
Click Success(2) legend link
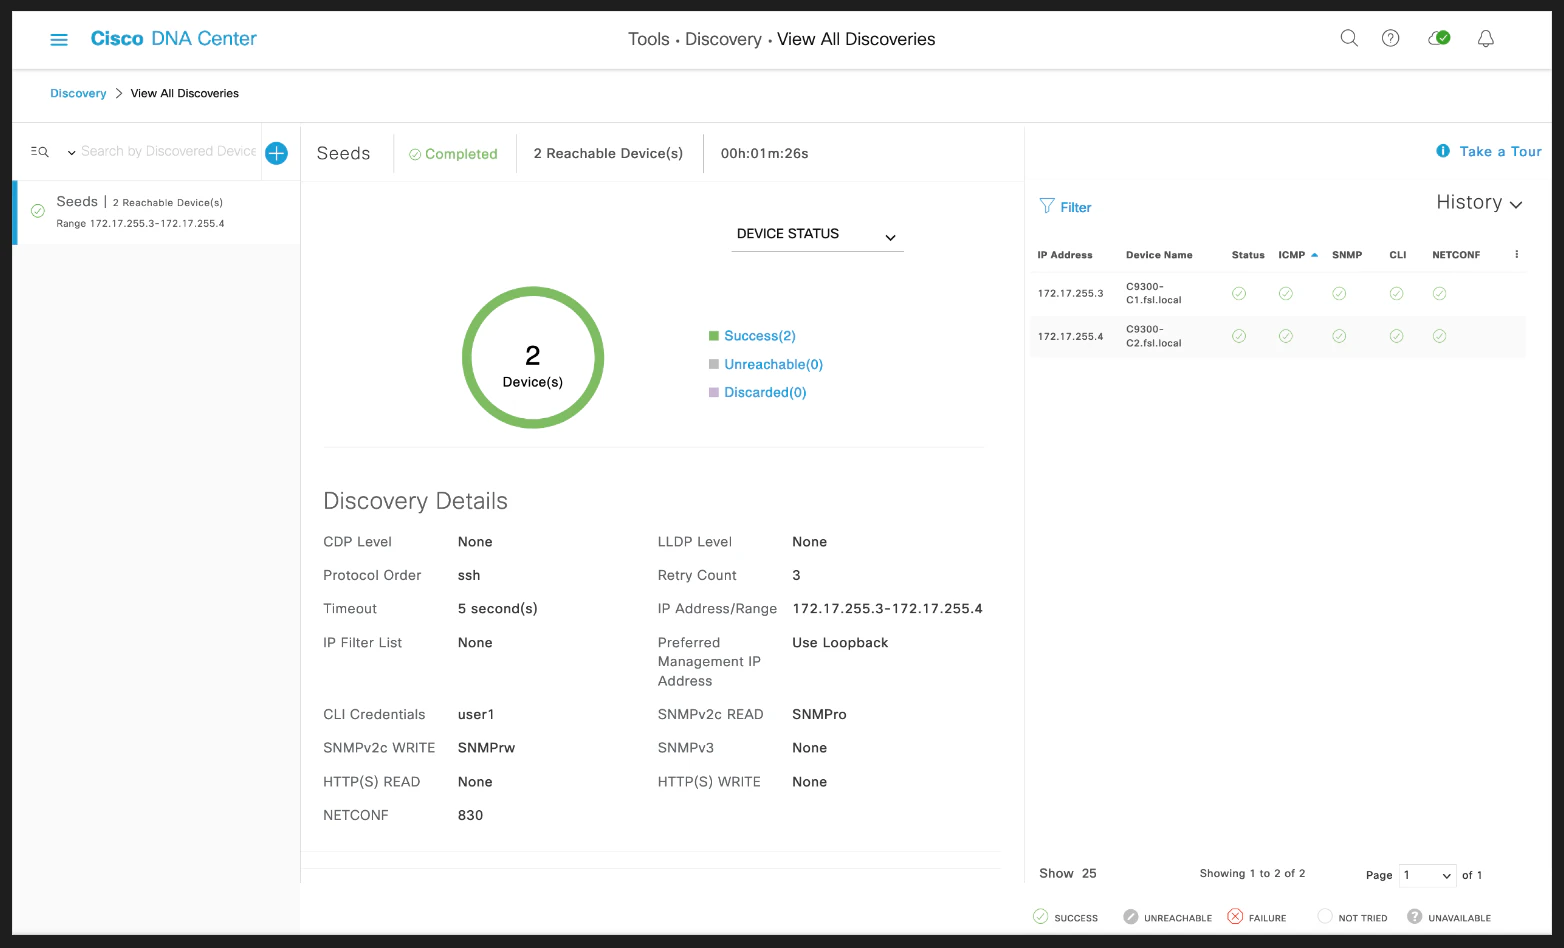760,336
